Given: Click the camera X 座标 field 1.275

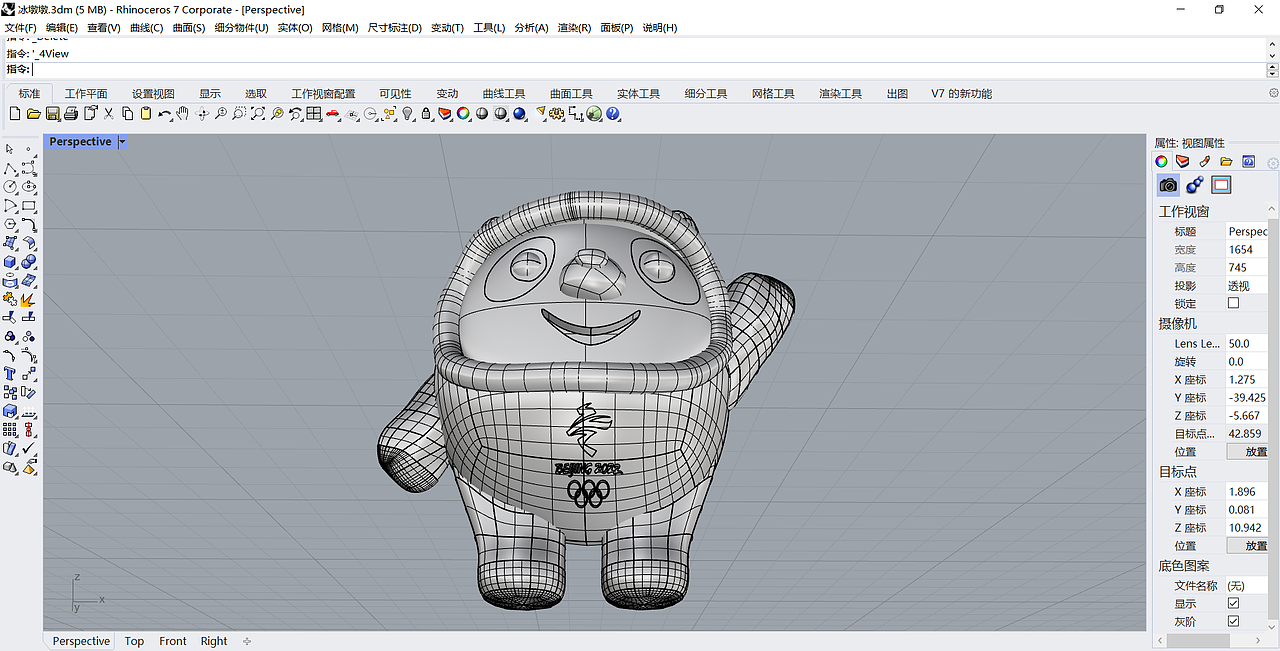Looking at the screenshot, I should tap(1247, 380).
